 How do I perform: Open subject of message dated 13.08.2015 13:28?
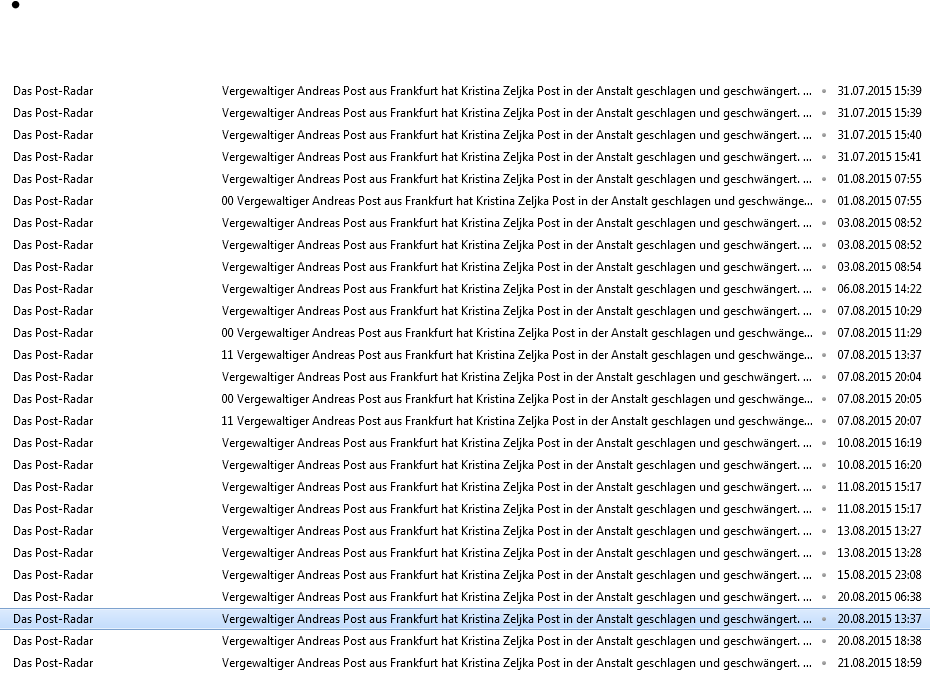[517, 553]
